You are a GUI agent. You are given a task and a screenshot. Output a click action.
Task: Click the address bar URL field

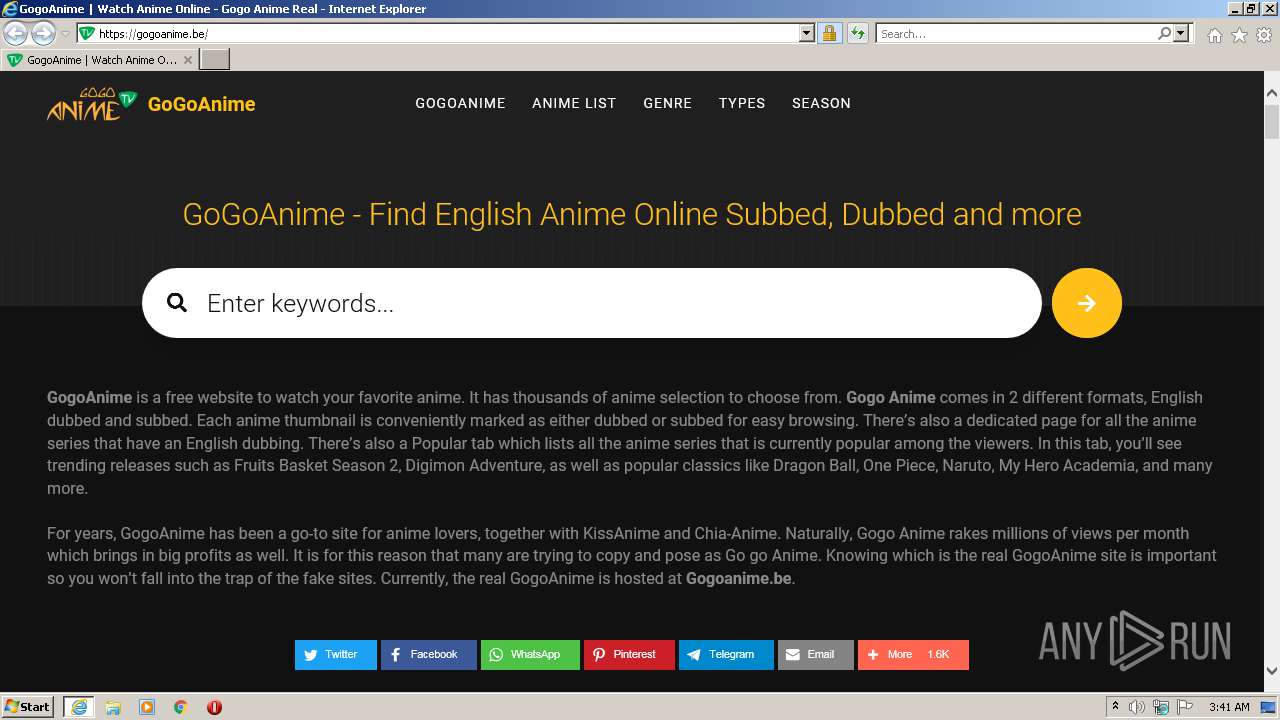pyautogui.click(x=447, y=33)
